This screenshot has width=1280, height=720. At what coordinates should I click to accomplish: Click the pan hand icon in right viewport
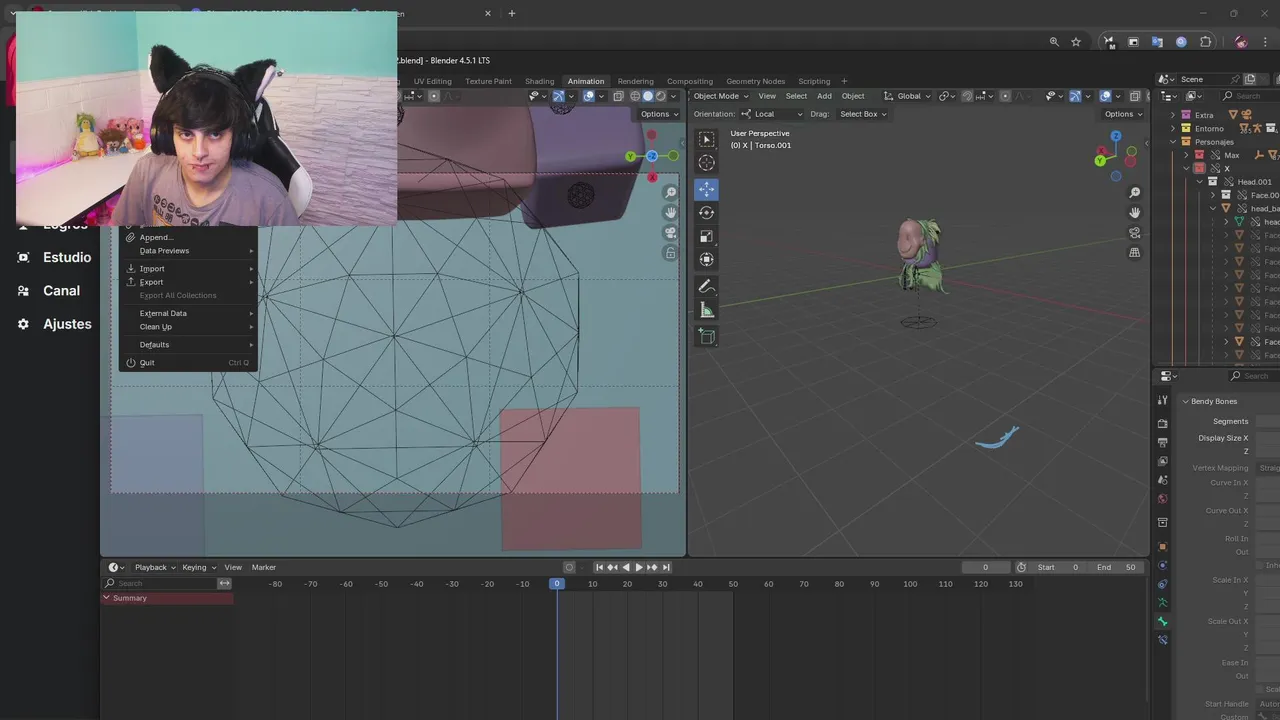click(1135, 212)
